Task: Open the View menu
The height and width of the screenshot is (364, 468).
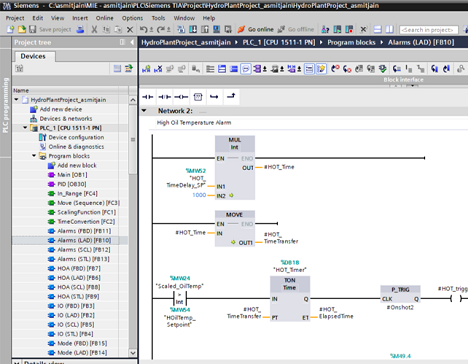Action: 57,18
